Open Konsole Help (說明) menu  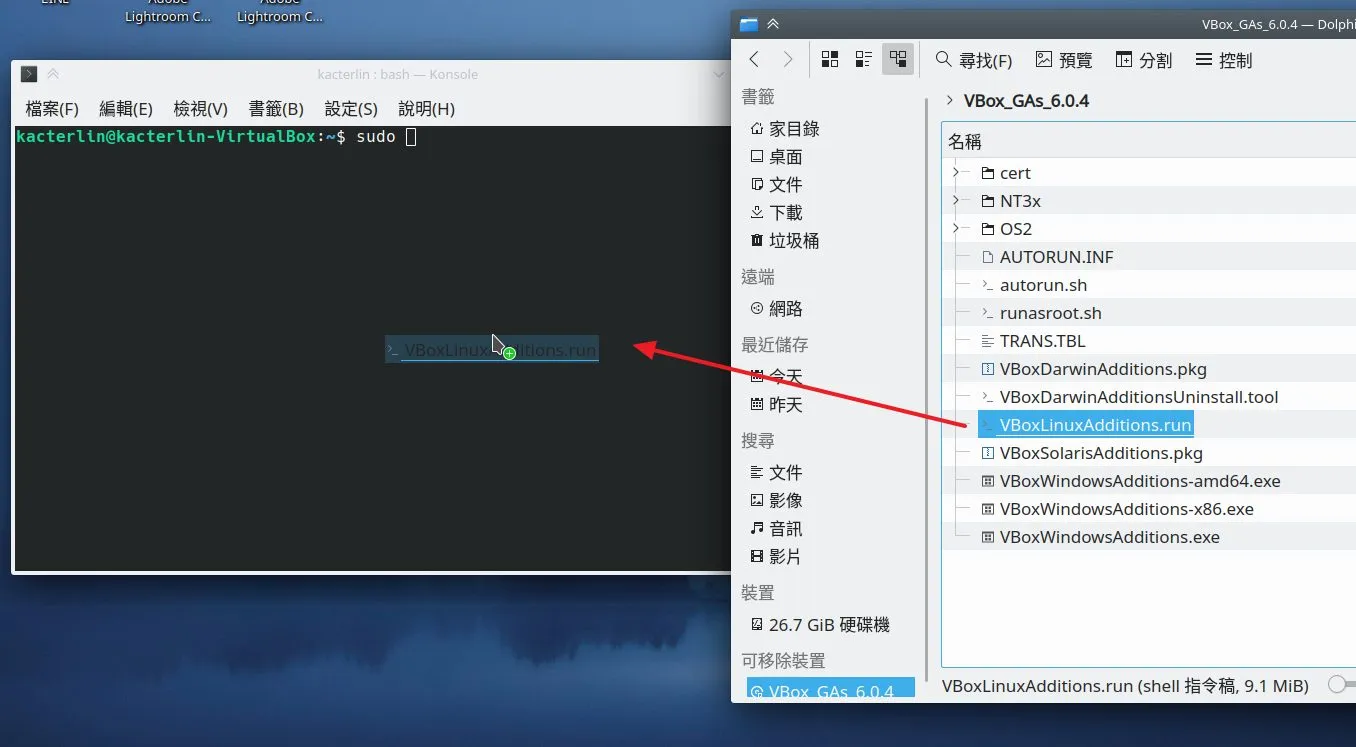click(426, 109)
